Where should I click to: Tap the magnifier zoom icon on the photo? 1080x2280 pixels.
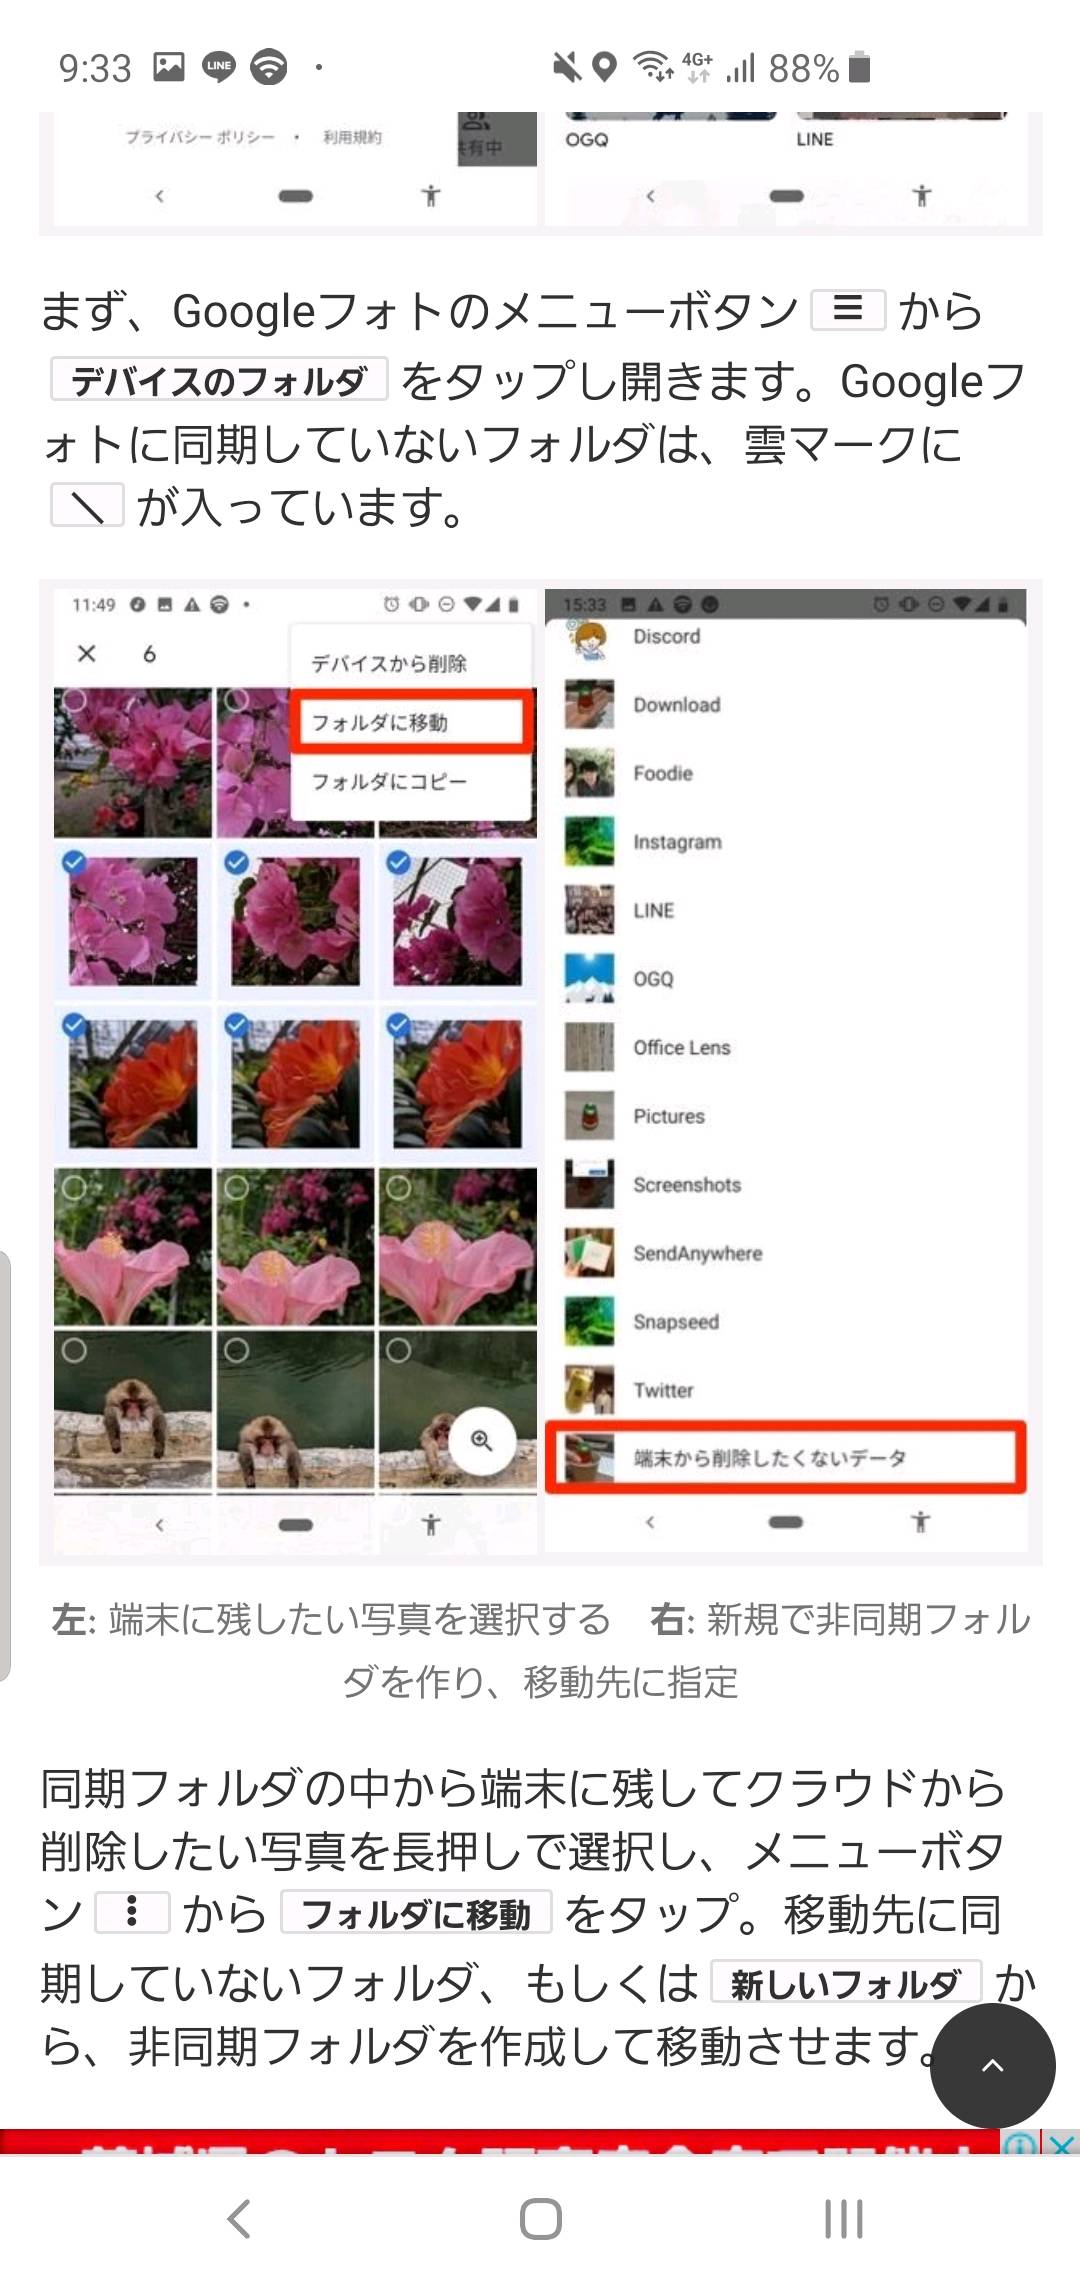pos(482,1440)
